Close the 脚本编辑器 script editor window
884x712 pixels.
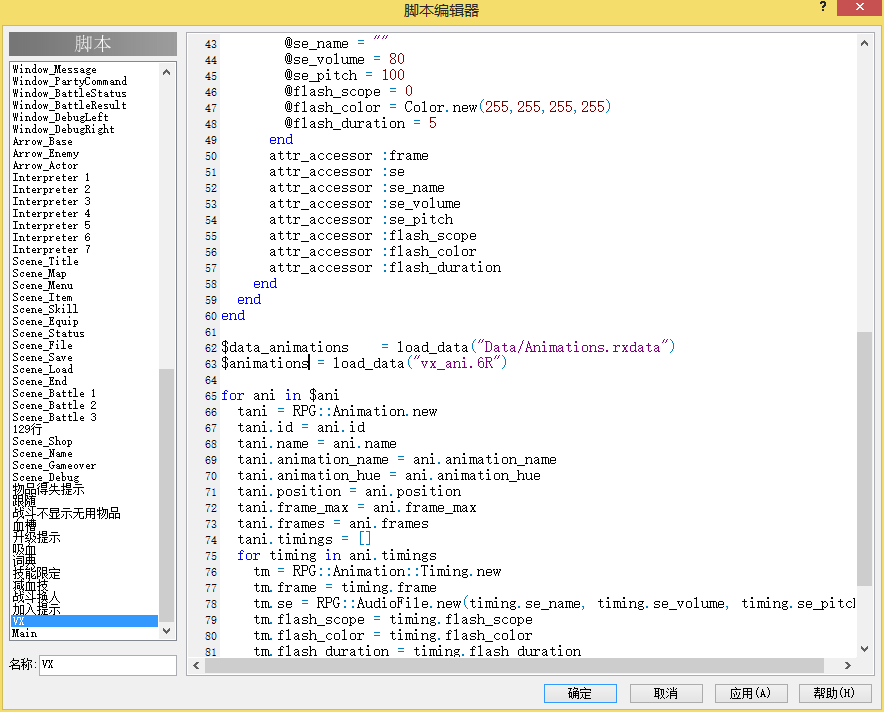tap(860, 7)
